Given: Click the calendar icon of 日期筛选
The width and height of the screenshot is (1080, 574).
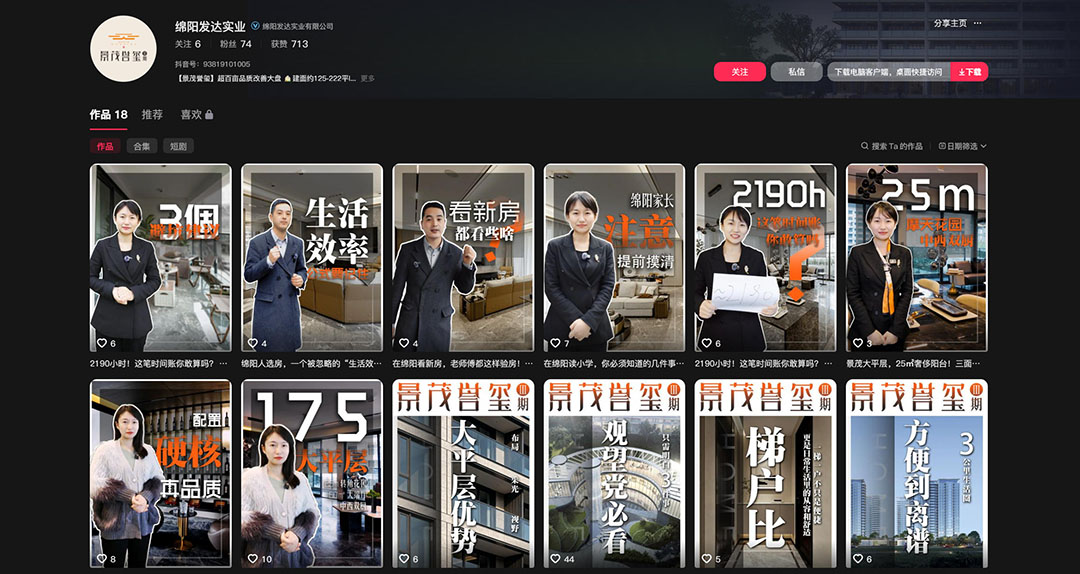Looking at the screenshot, I should [942, 146].
